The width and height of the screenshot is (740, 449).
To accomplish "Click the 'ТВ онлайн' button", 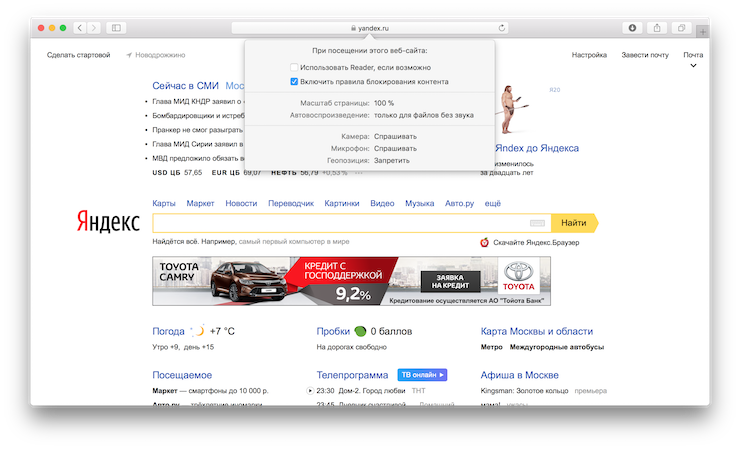I will [422, 375].
